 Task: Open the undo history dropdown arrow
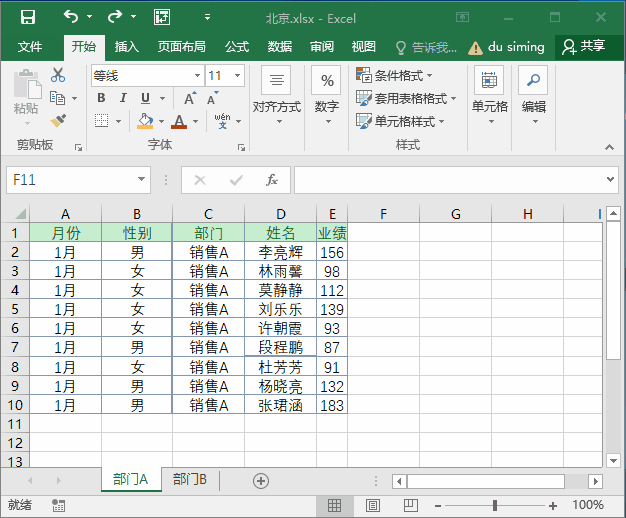pos(89,17)
